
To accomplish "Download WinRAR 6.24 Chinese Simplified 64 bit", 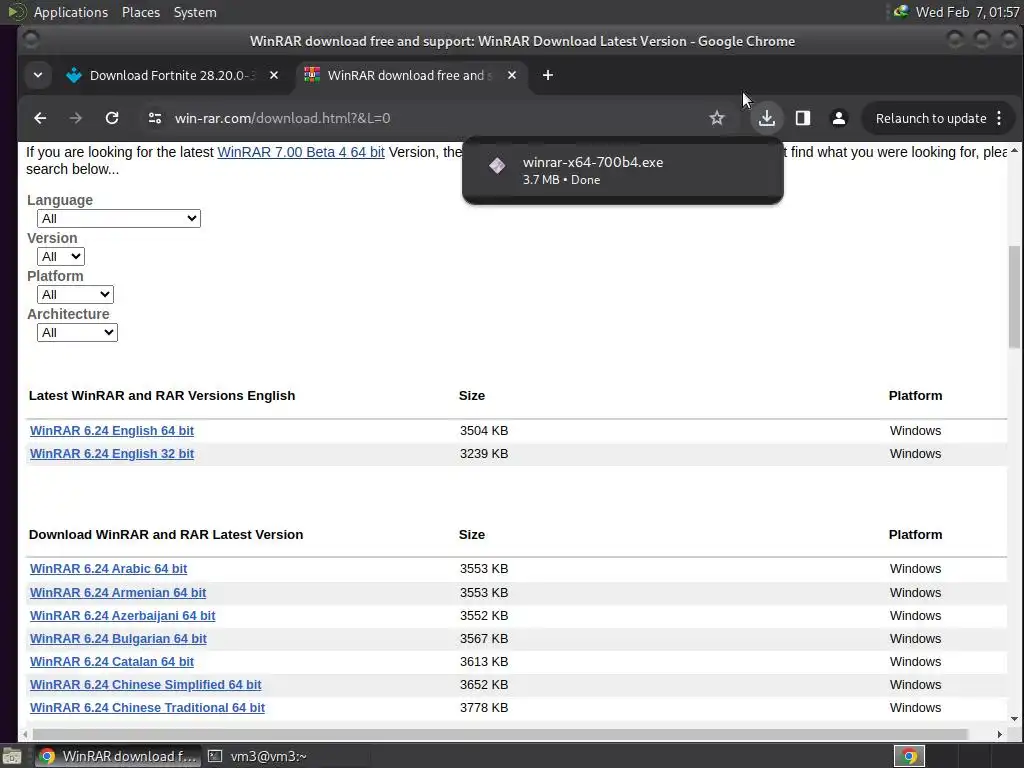I will tap(146, 684).
